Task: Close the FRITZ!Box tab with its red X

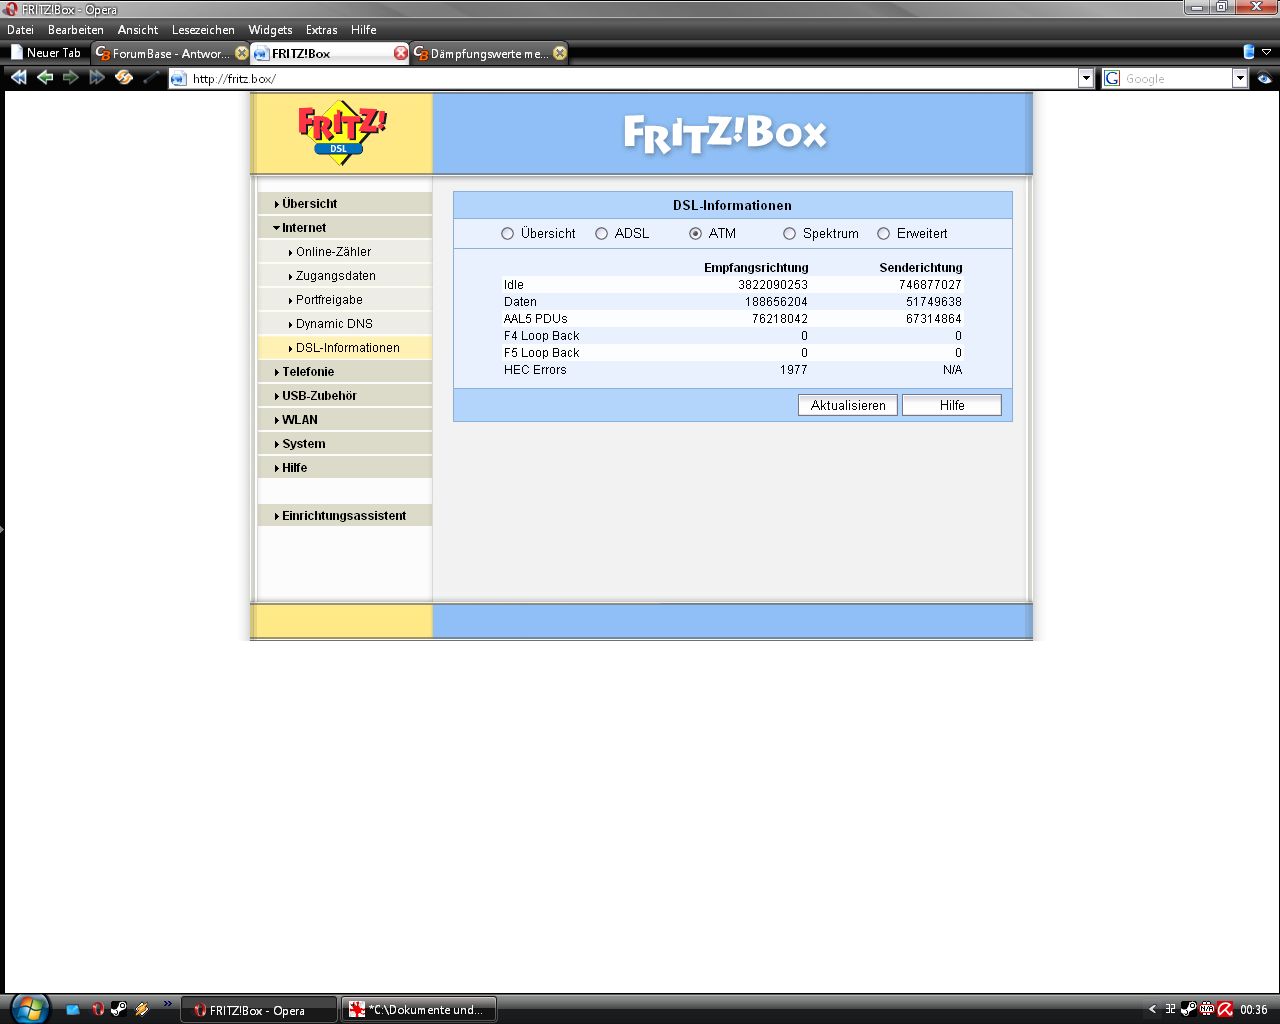Action: (x=401, y=53)
